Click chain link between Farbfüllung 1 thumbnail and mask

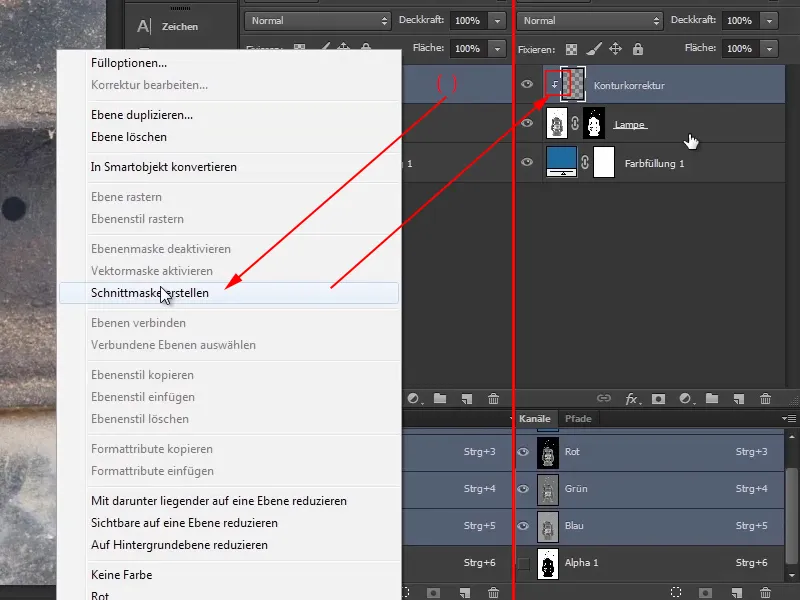pyautogui.click(x=585, y=162)
